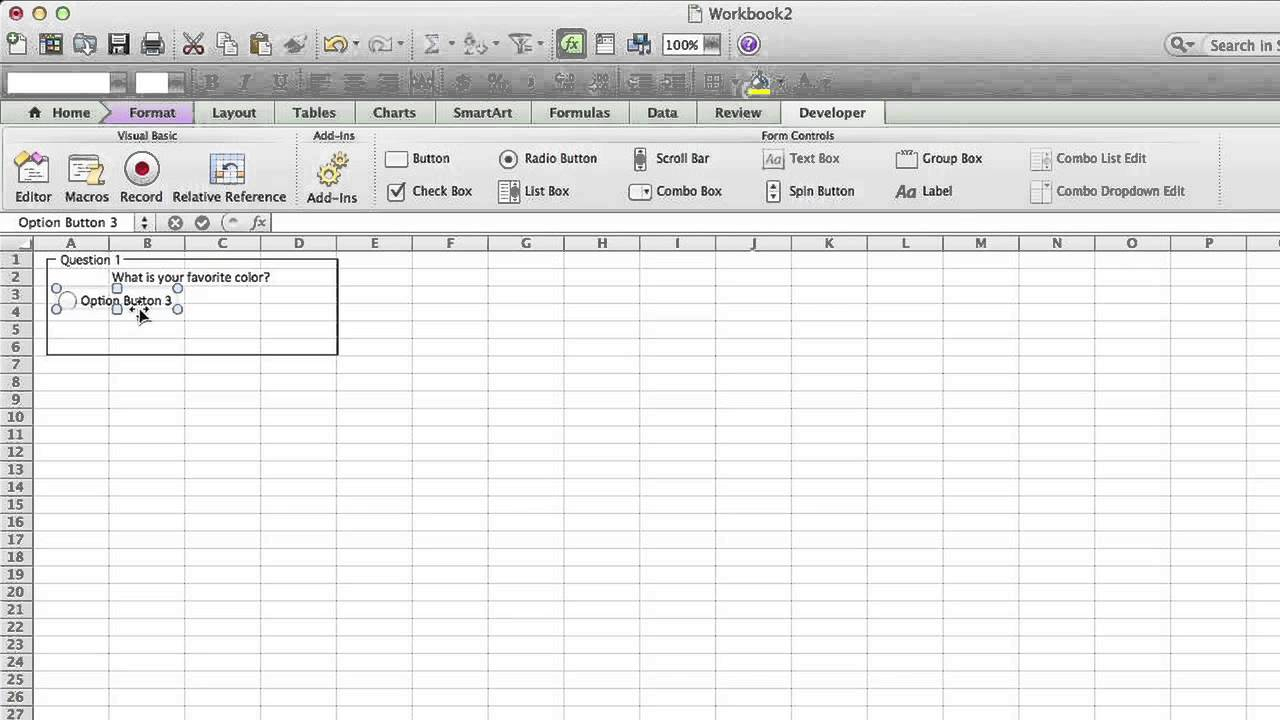Image resolution: width=1280 pixels, height=720 pixels.
Task: Switch to the Formulas ribbon tab
Action: click(x=579, y=112)
